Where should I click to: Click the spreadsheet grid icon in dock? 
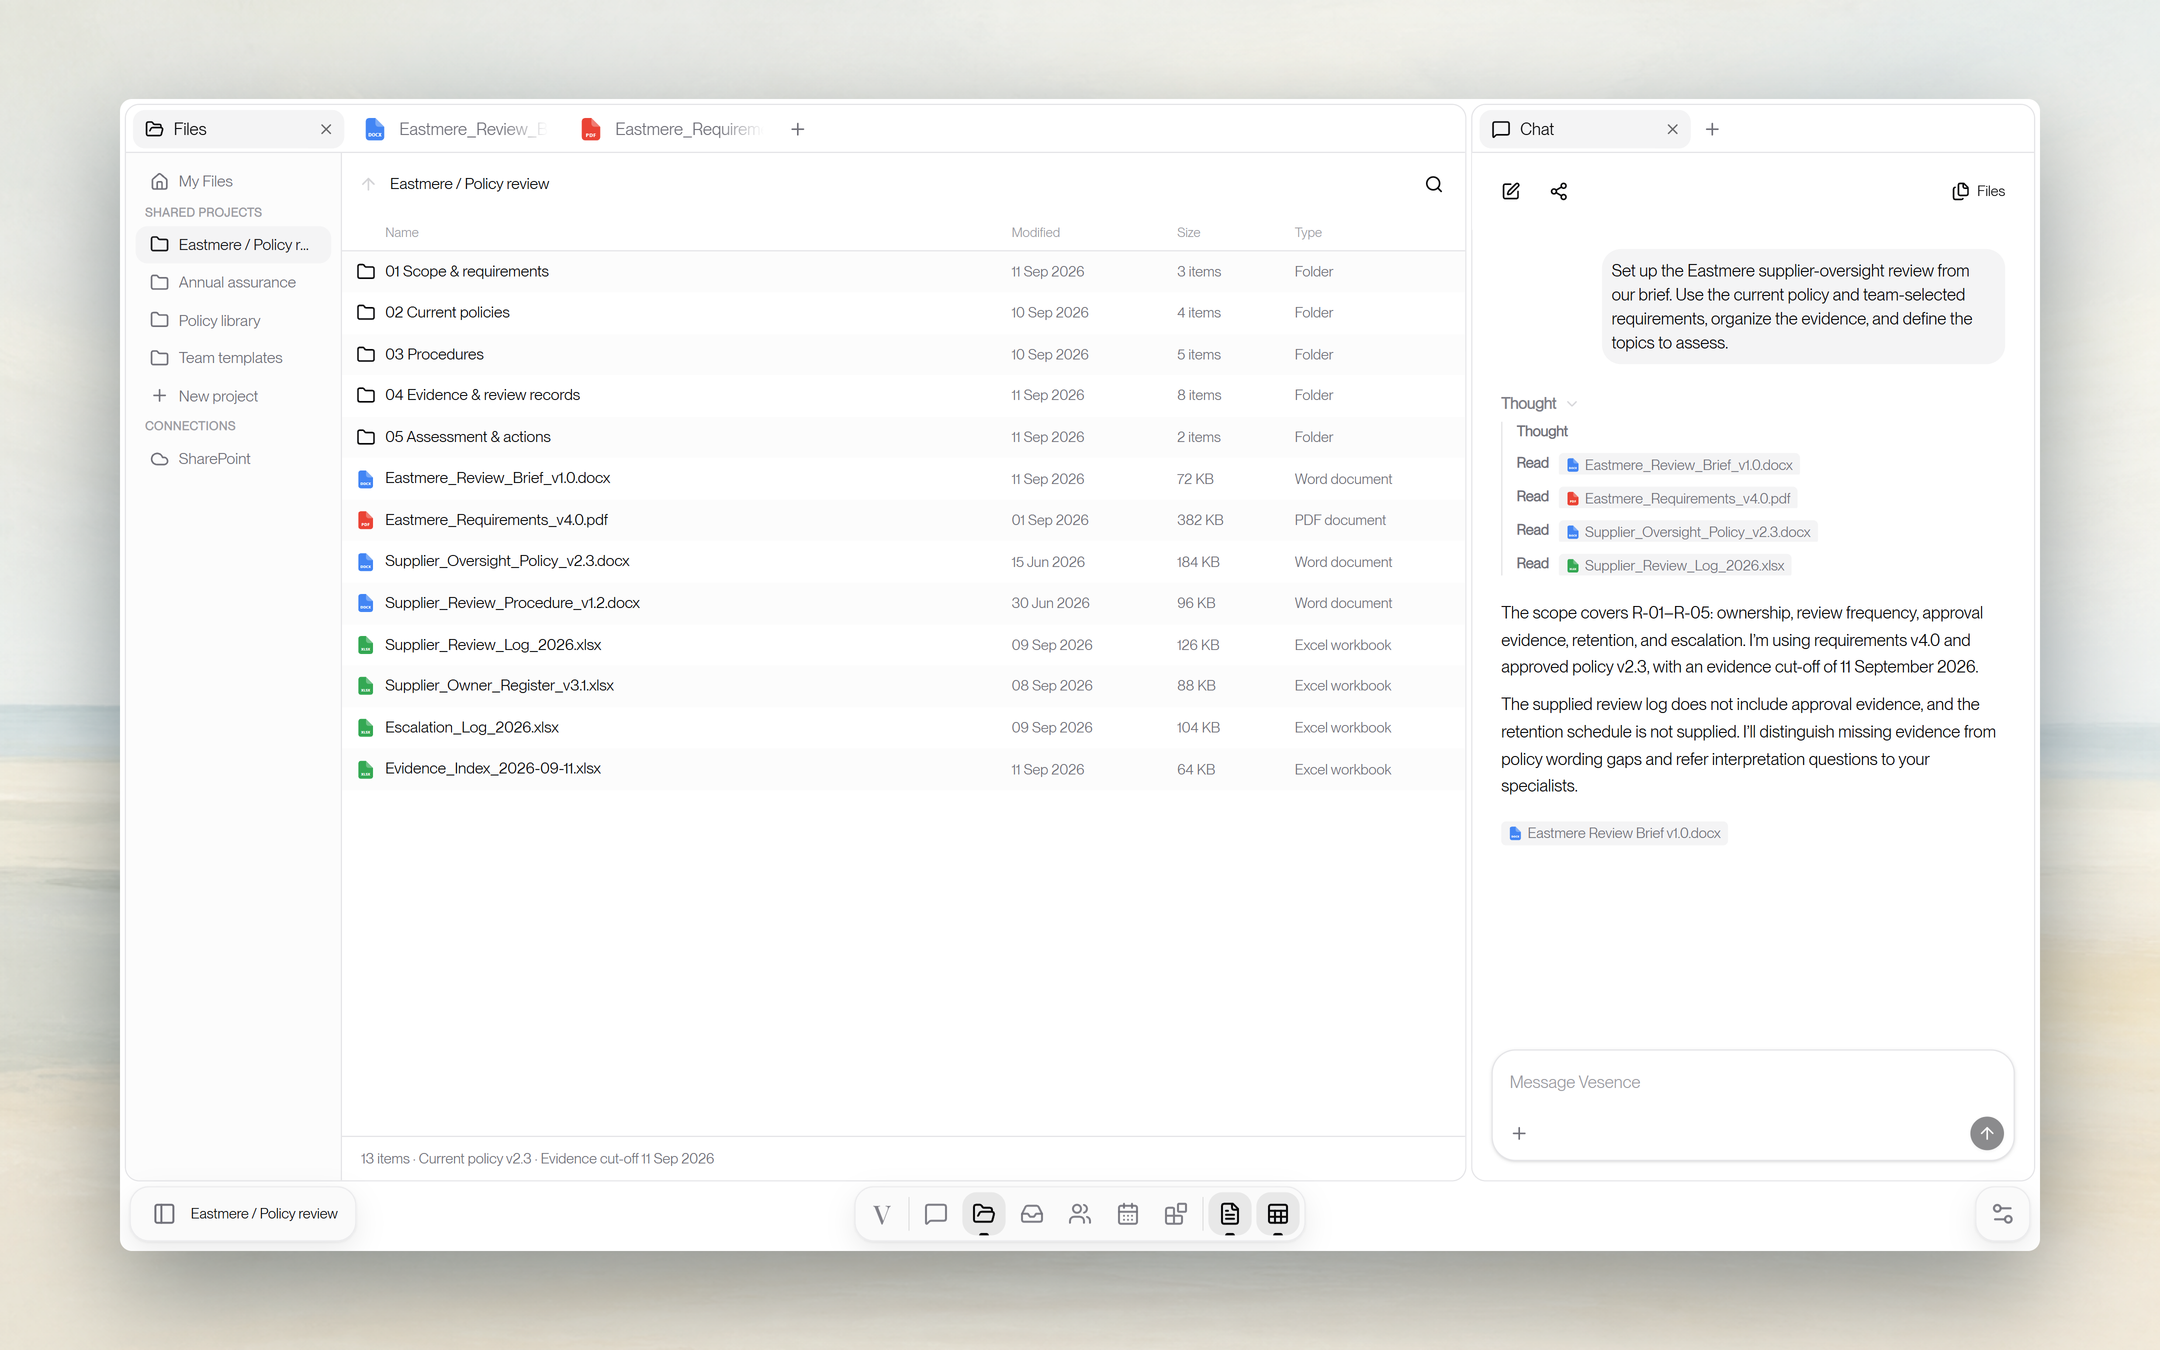(1278, 1214)
